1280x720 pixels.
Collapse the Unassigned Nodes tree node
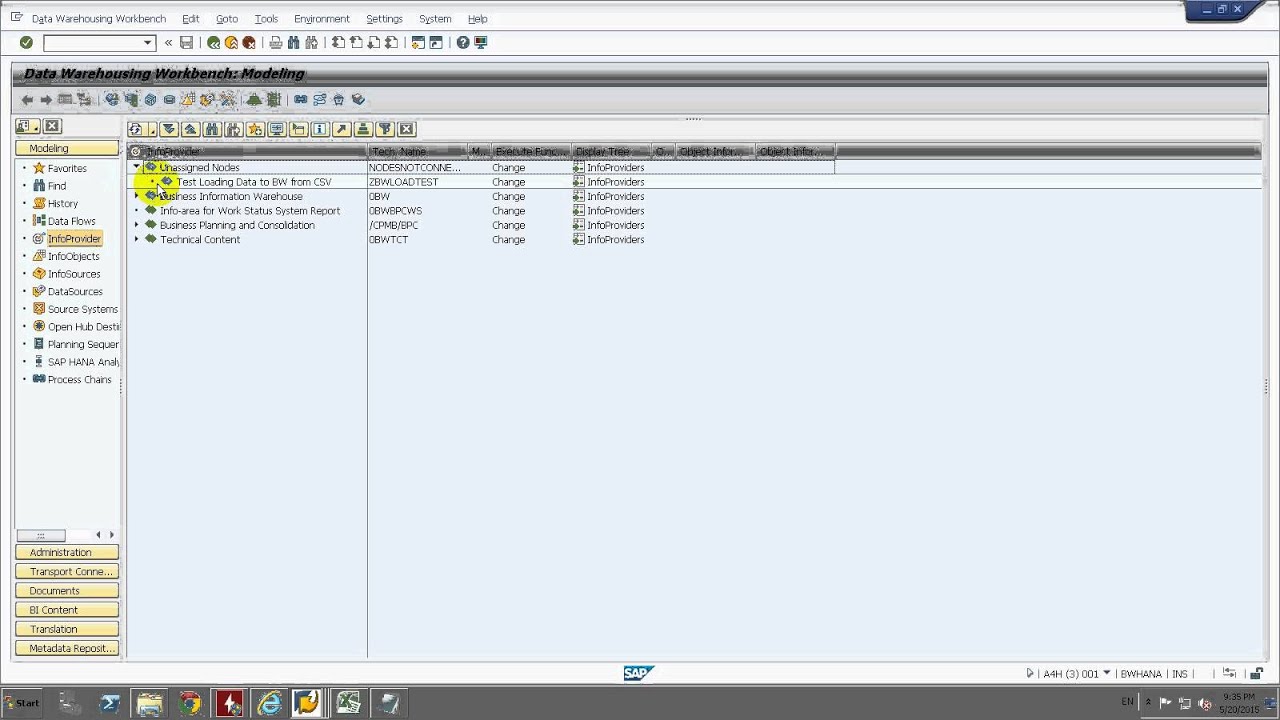(137, 168)
